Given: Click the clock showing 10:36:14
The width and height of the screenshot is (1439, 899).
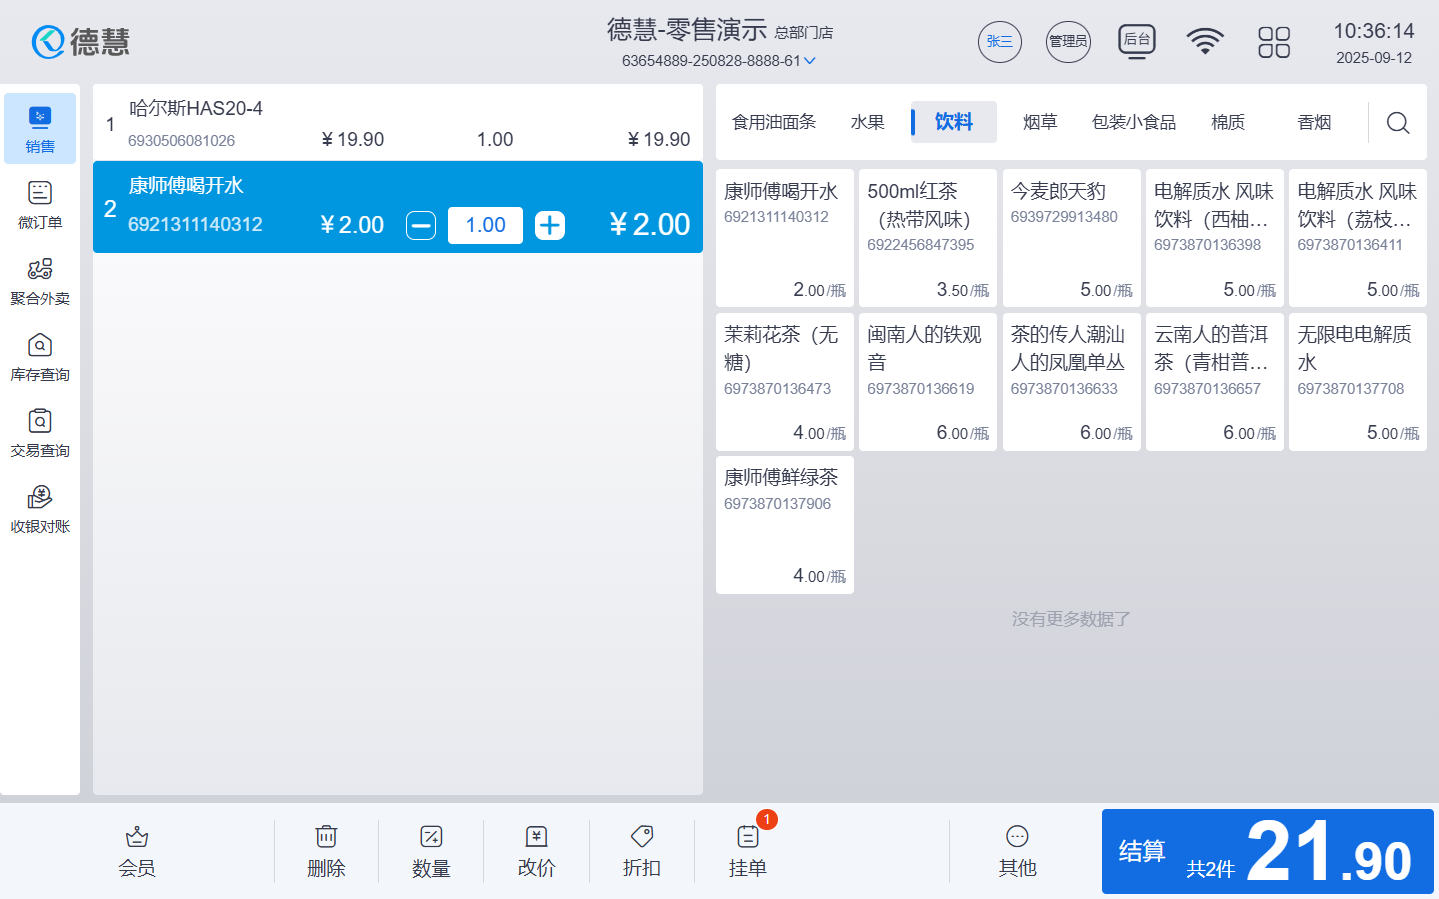Looking at the screenshot, I should click(1374, 31).
